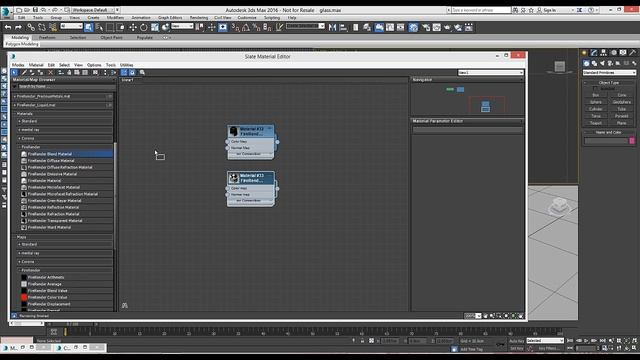The image size is (640, 360).
Task: Click the pink object color swatch
Action: [632, 141]
